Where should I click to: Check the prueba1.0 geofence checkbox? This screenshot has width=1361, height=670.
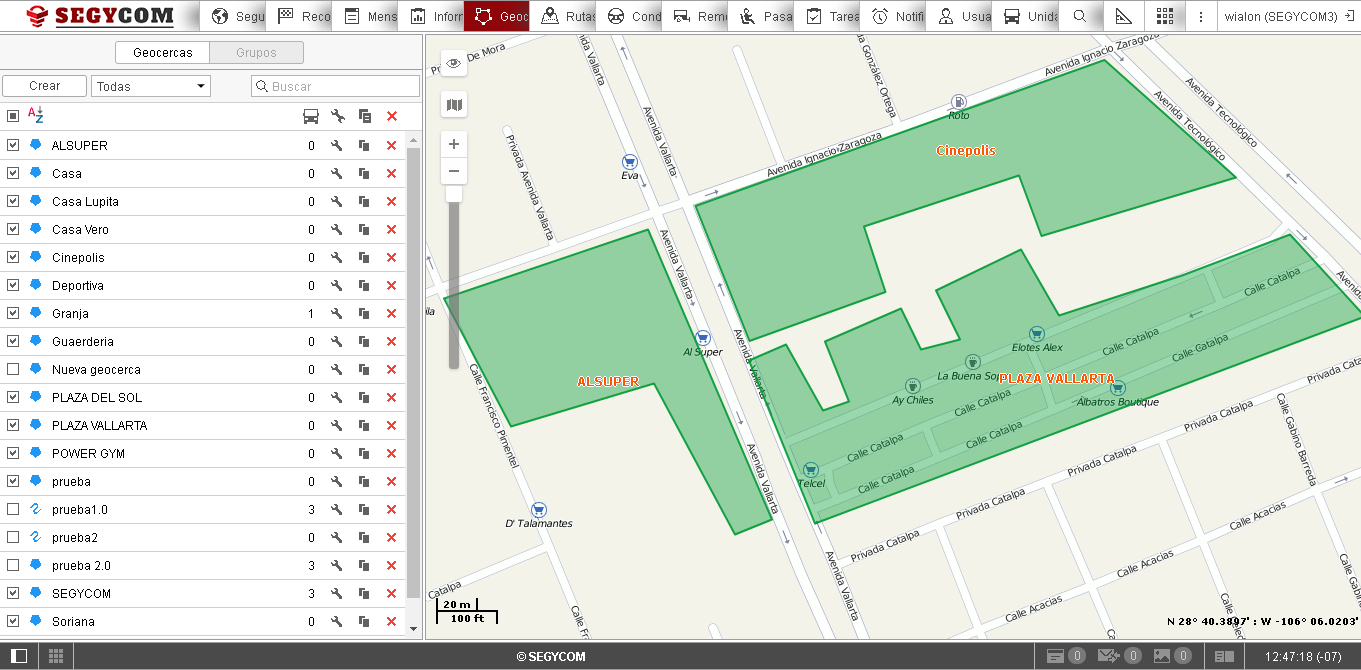tap(13, 509)
